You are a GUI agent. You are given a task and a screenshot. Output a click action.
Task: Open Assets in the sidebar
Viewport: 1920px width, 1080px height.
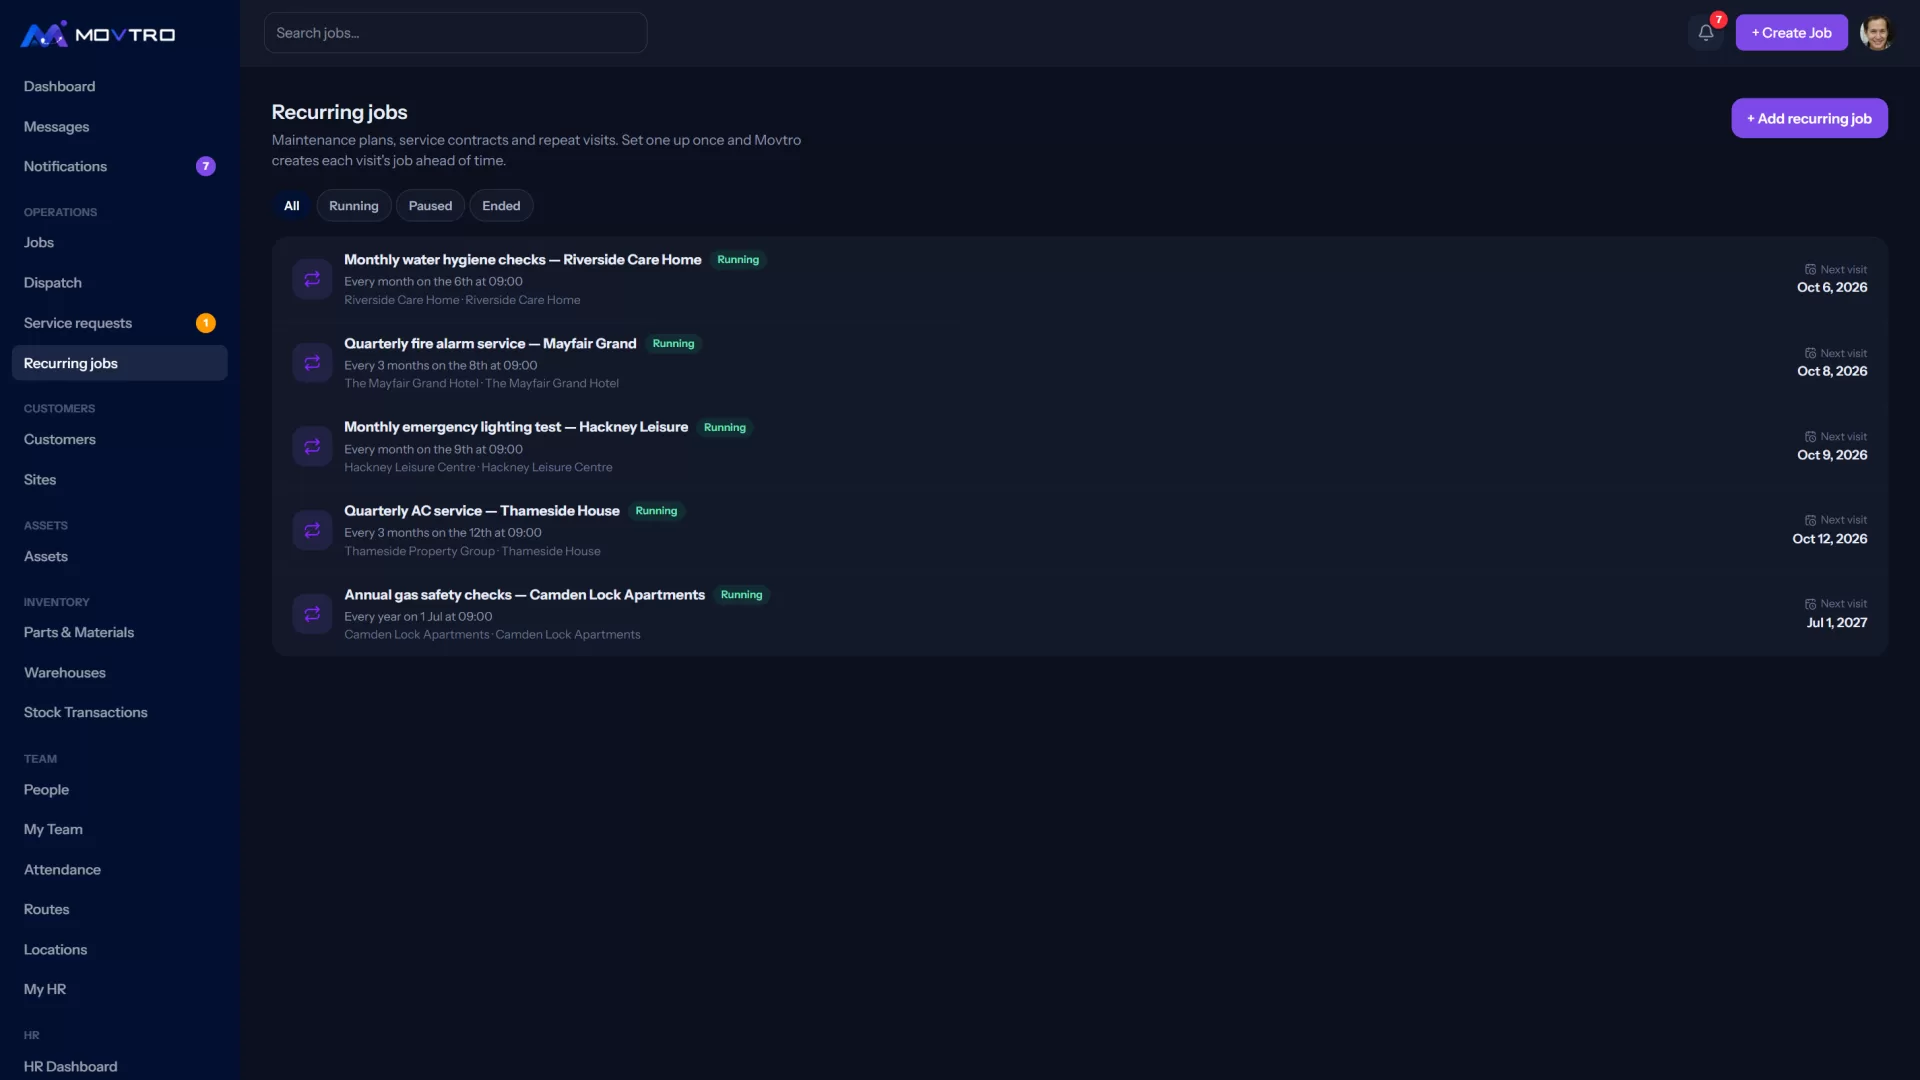click(120, 556)
